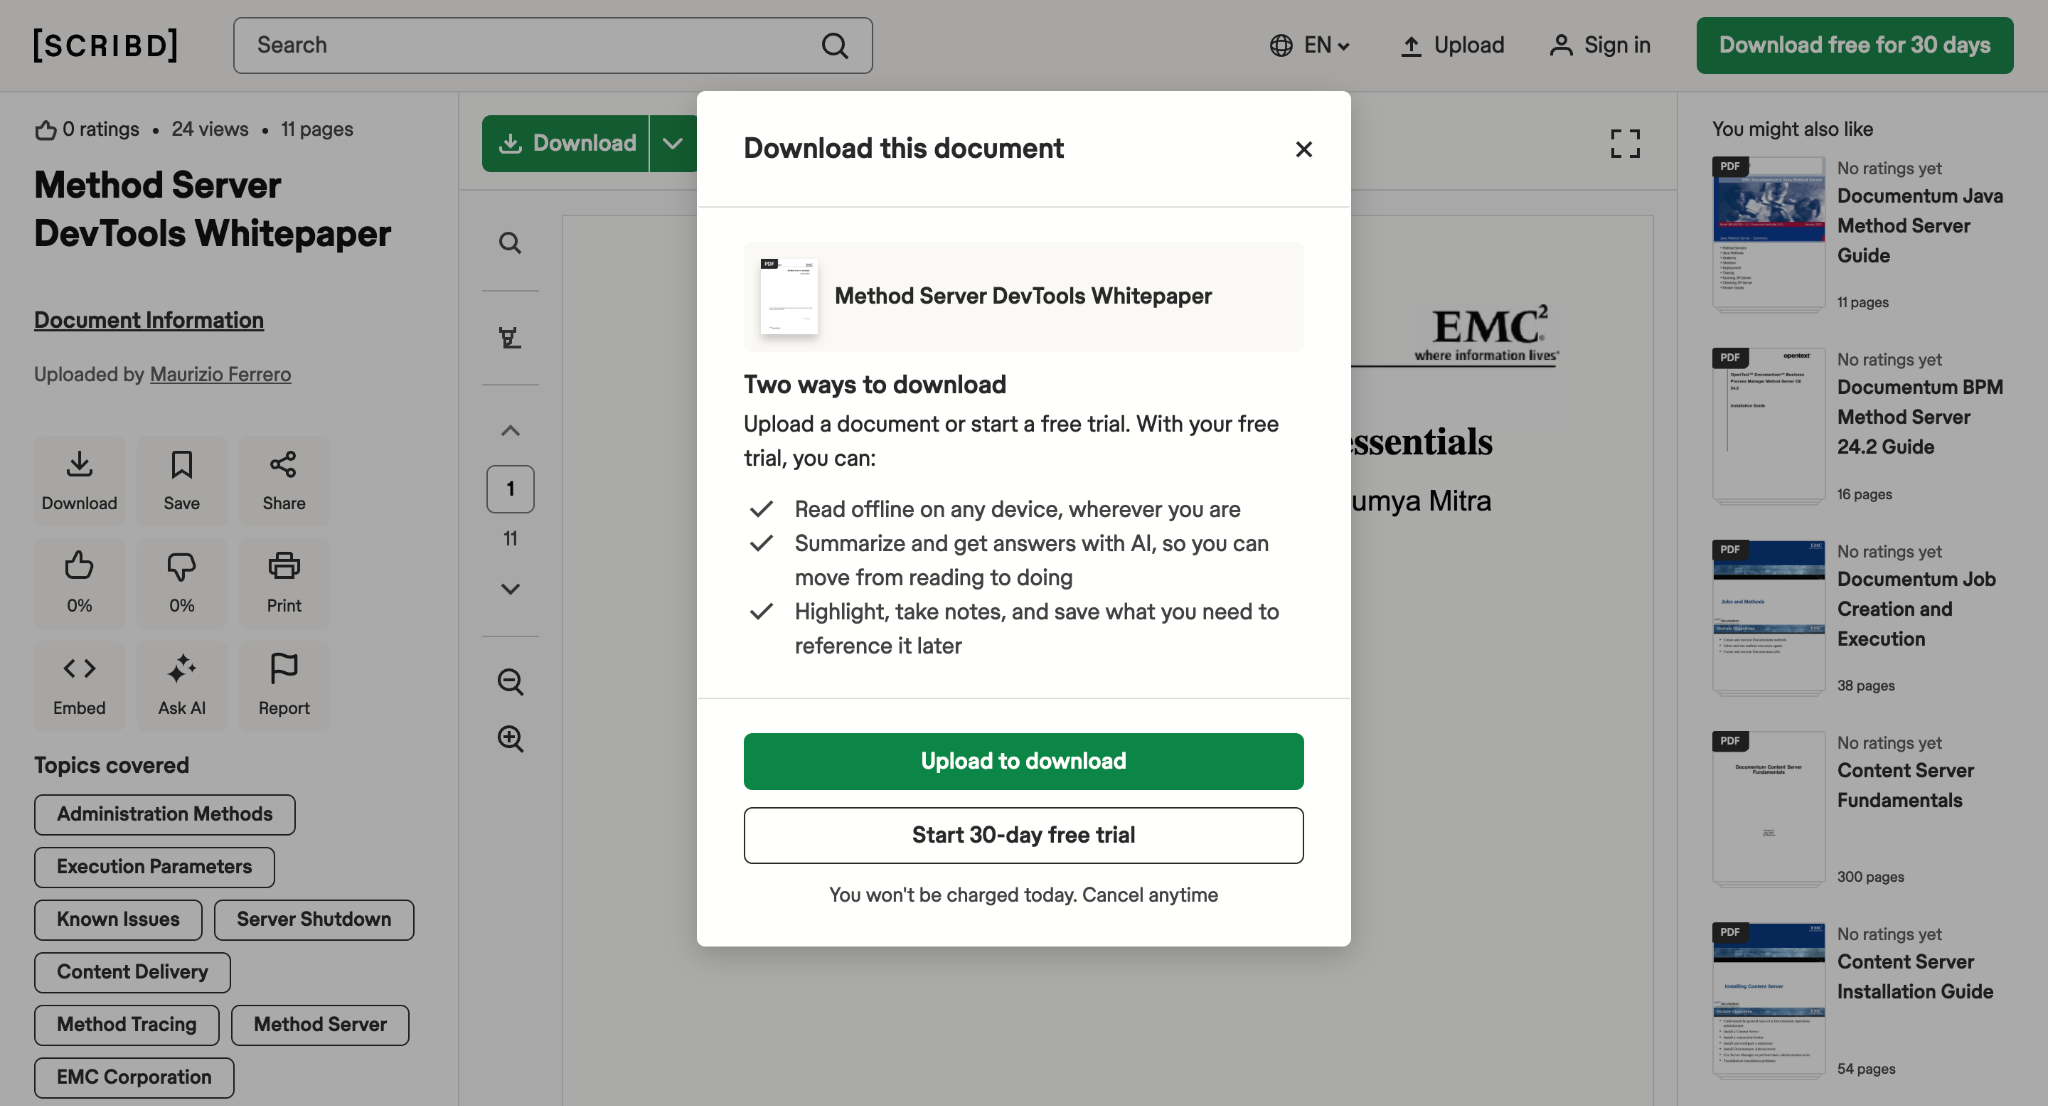
Task: Open Content Server Installation Guide title link
Action: 1915,977
